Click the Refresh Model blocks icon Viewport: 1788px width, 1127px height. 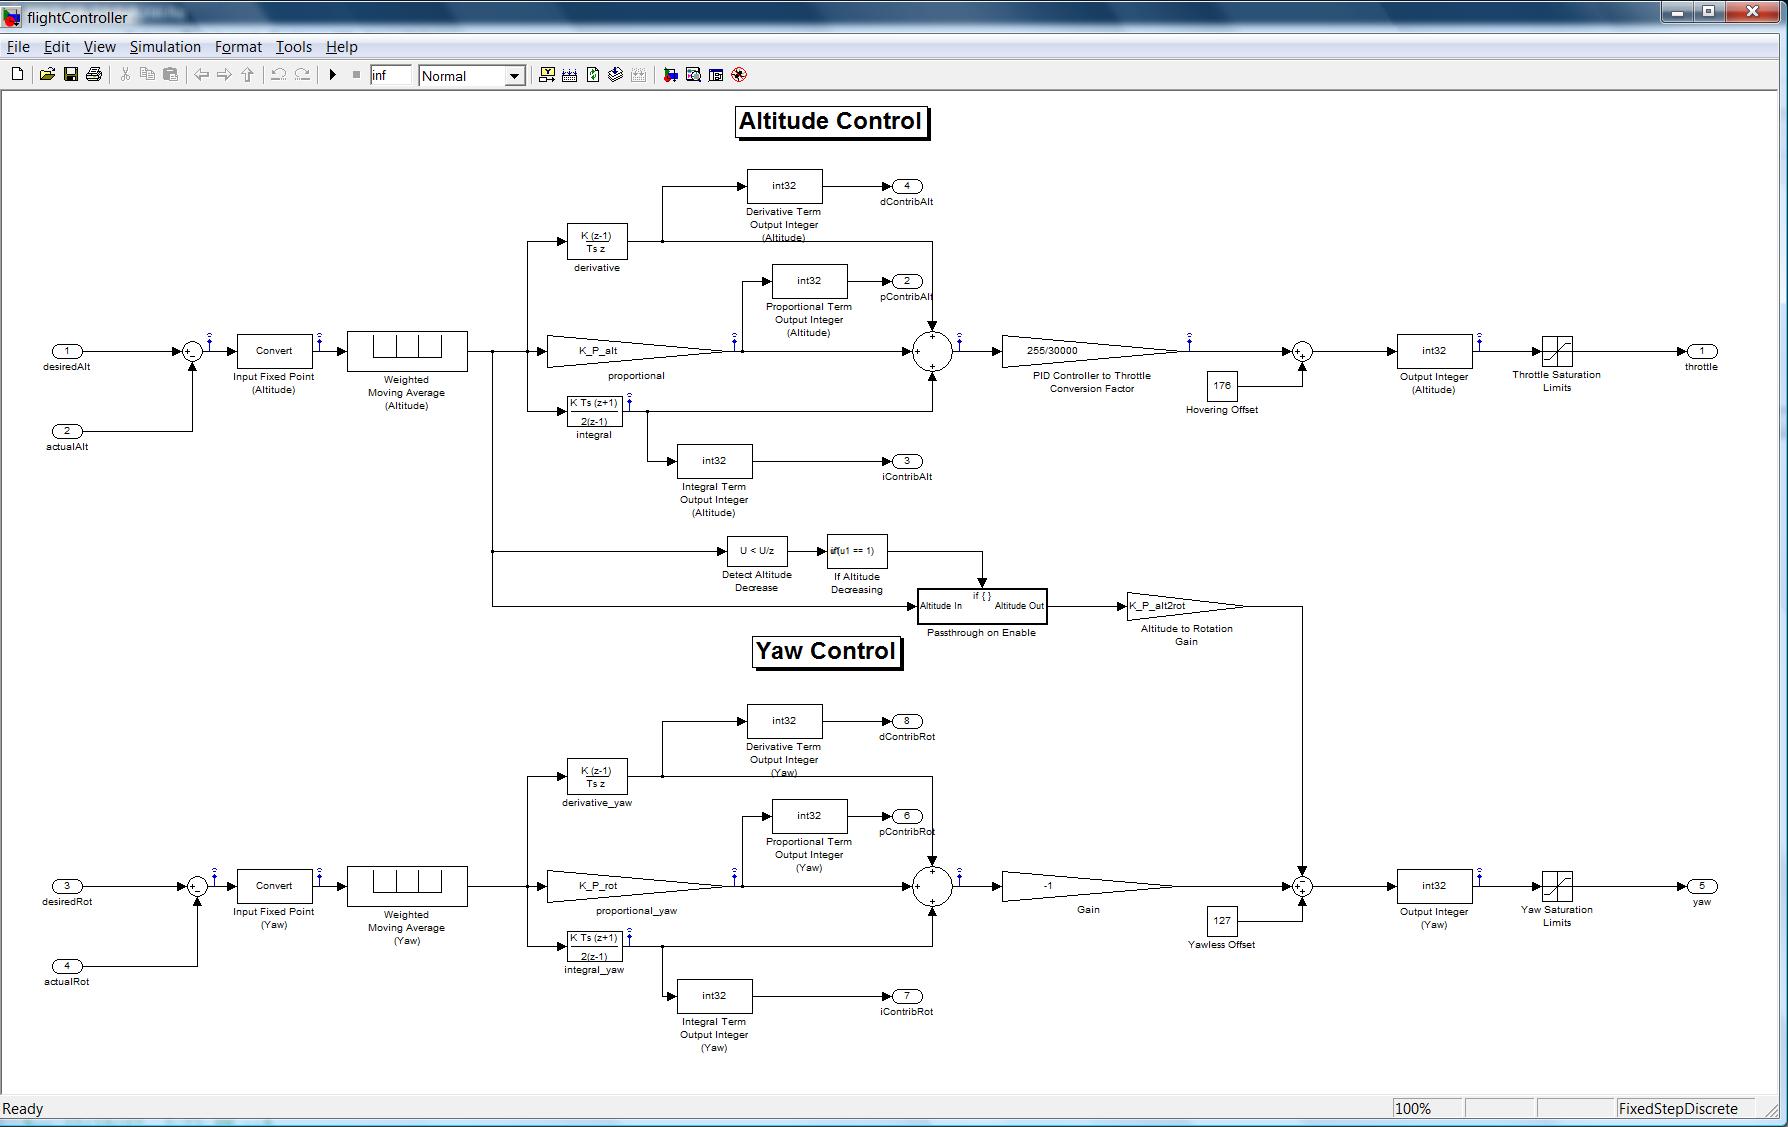pos(593,75)
